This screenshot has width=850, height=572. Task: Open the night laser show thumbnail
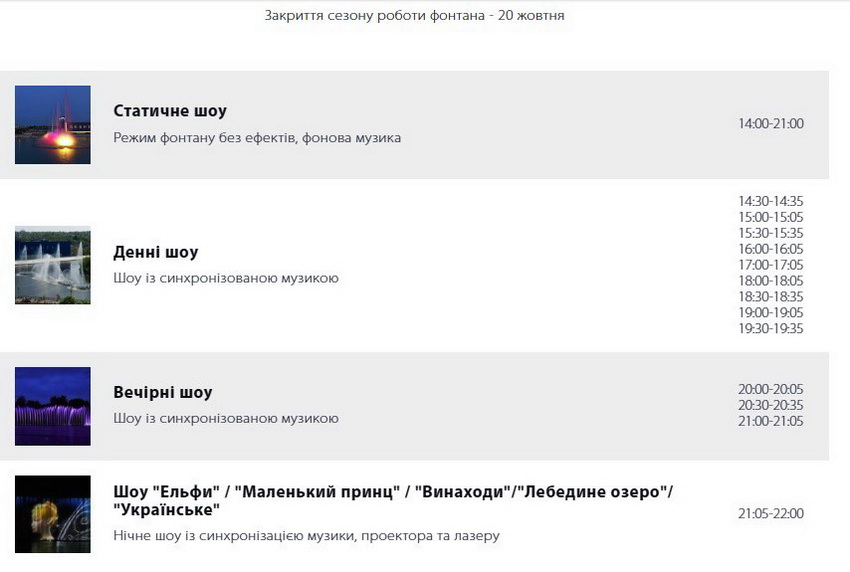[x=53, y=513]
